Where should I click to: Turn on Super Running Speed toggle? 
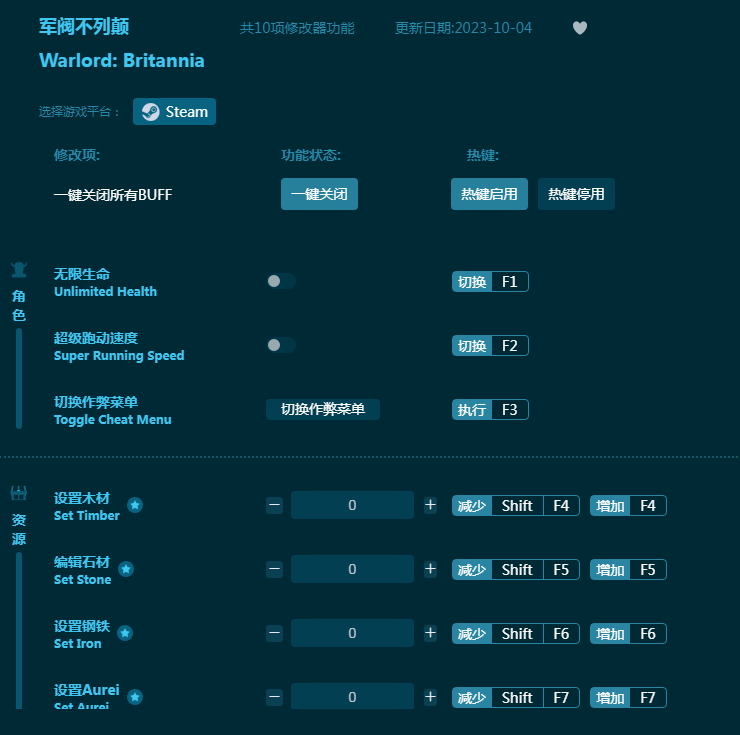281,346
